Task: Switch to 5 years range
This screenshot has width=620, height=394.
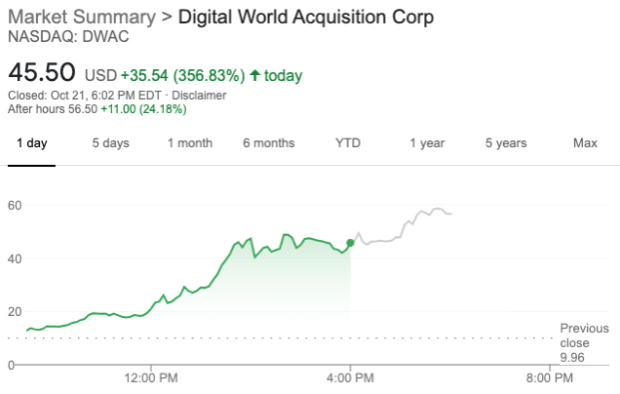Action: (x=506, y=143)
